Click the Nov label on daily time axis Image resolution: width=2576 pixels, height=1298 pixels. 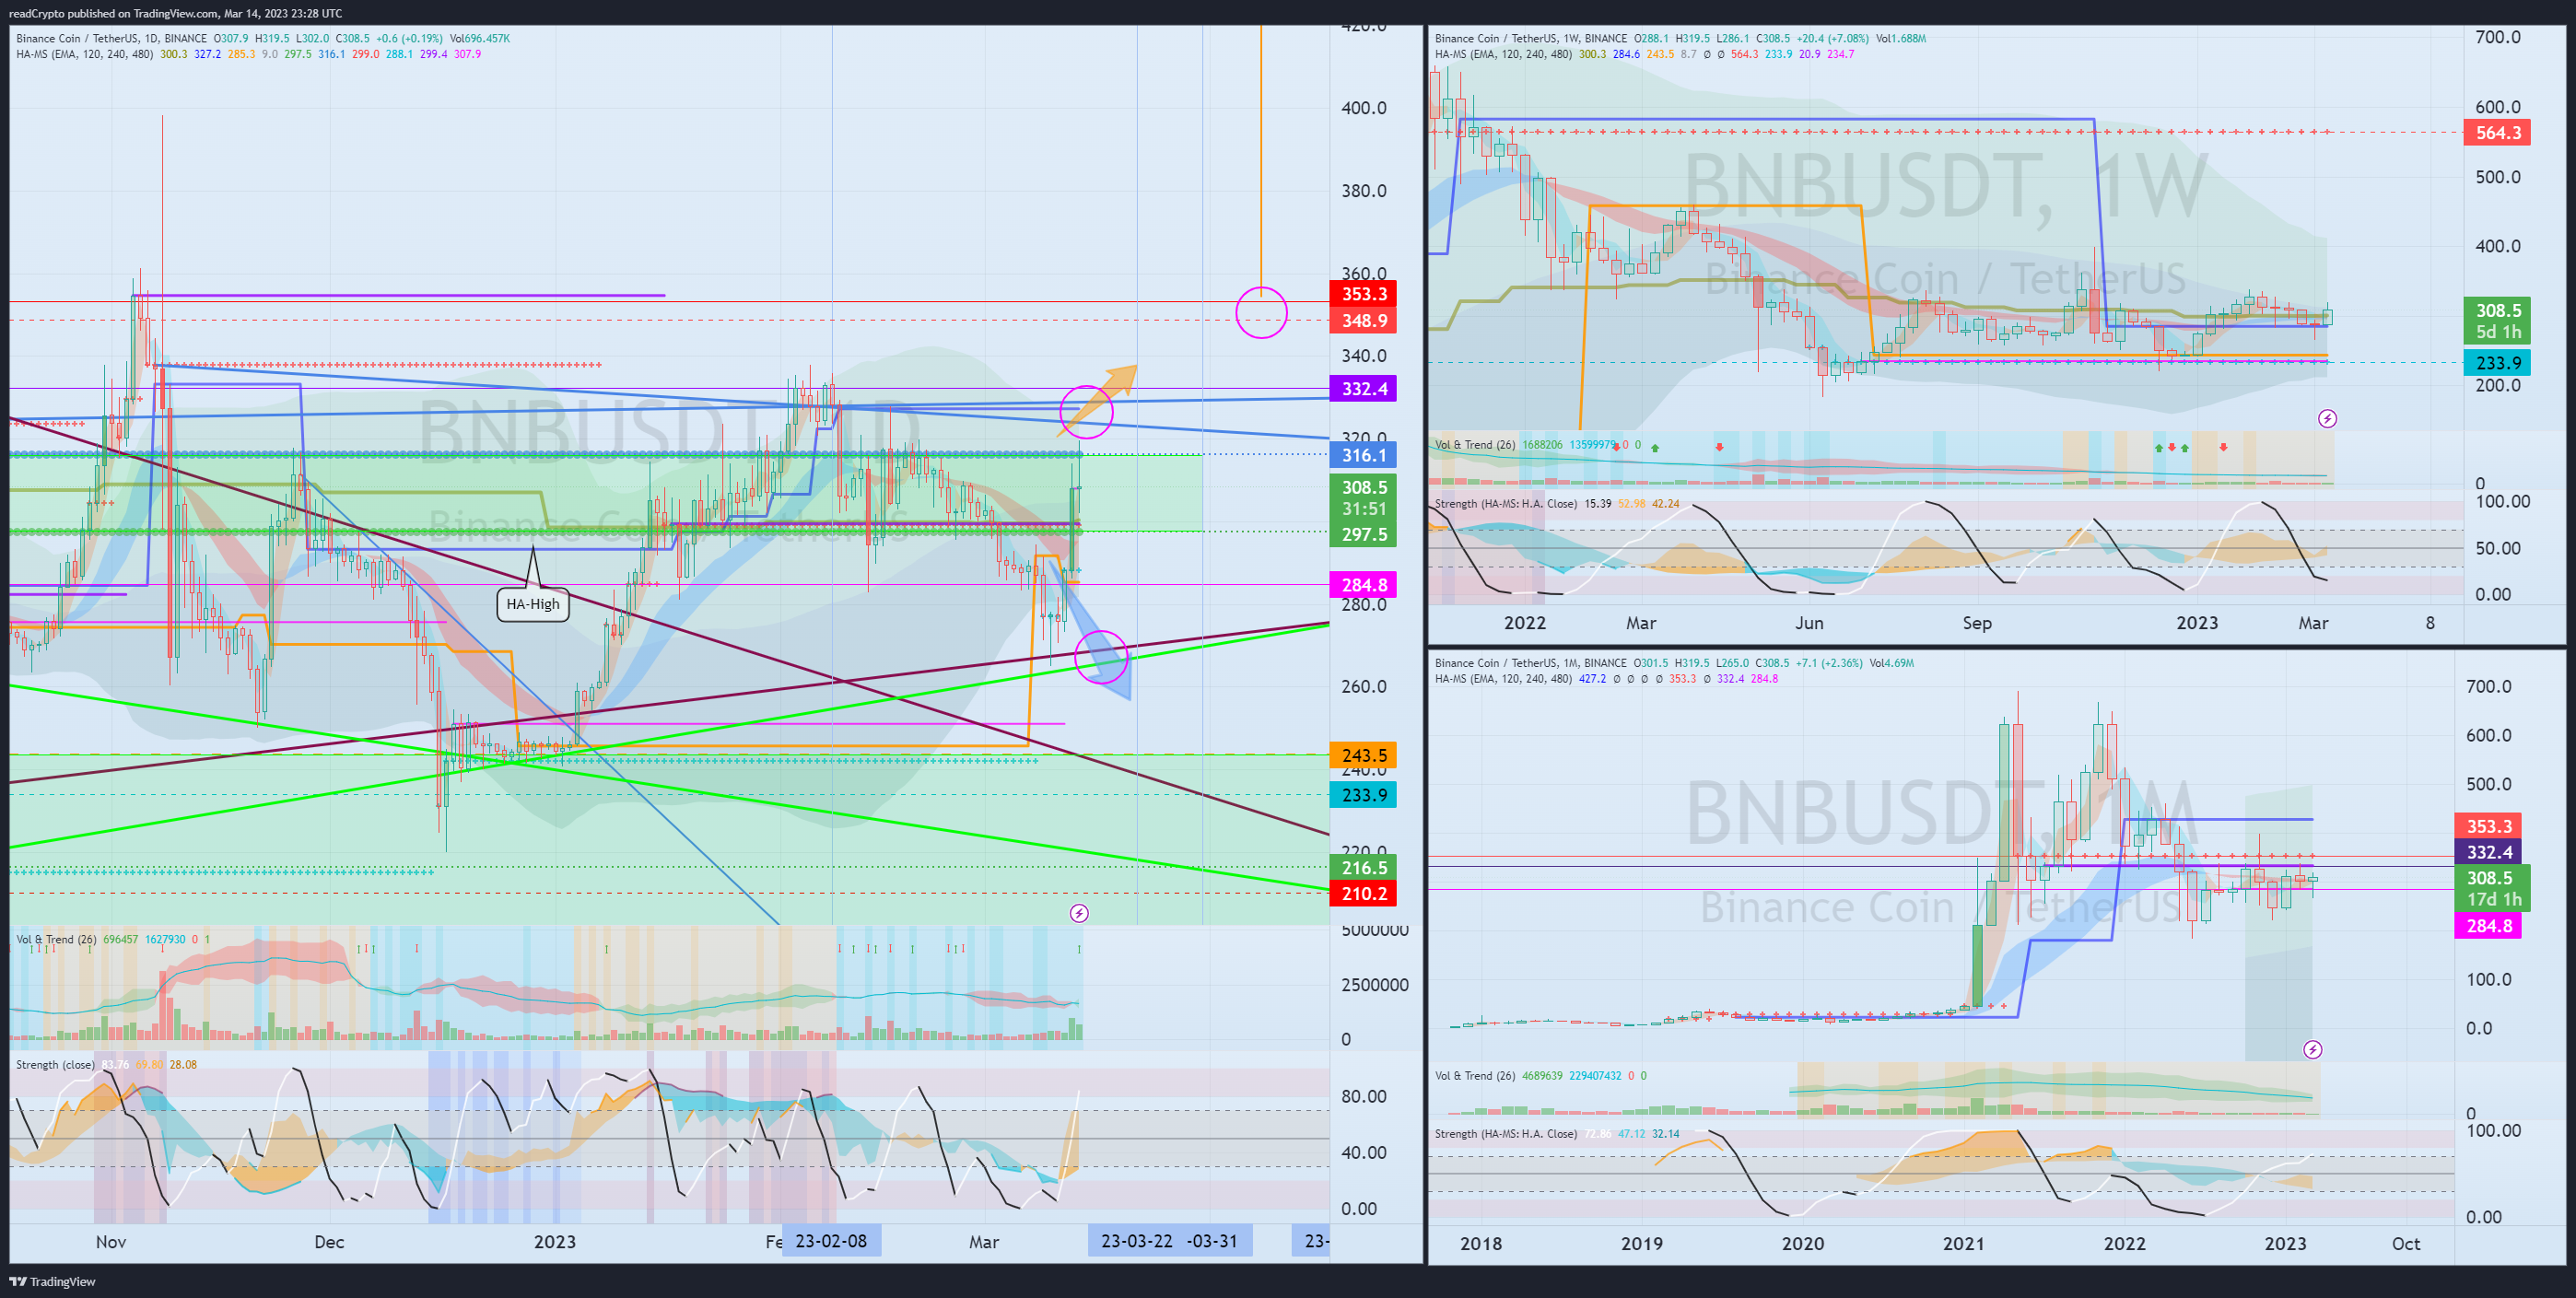coord(111,1242)
